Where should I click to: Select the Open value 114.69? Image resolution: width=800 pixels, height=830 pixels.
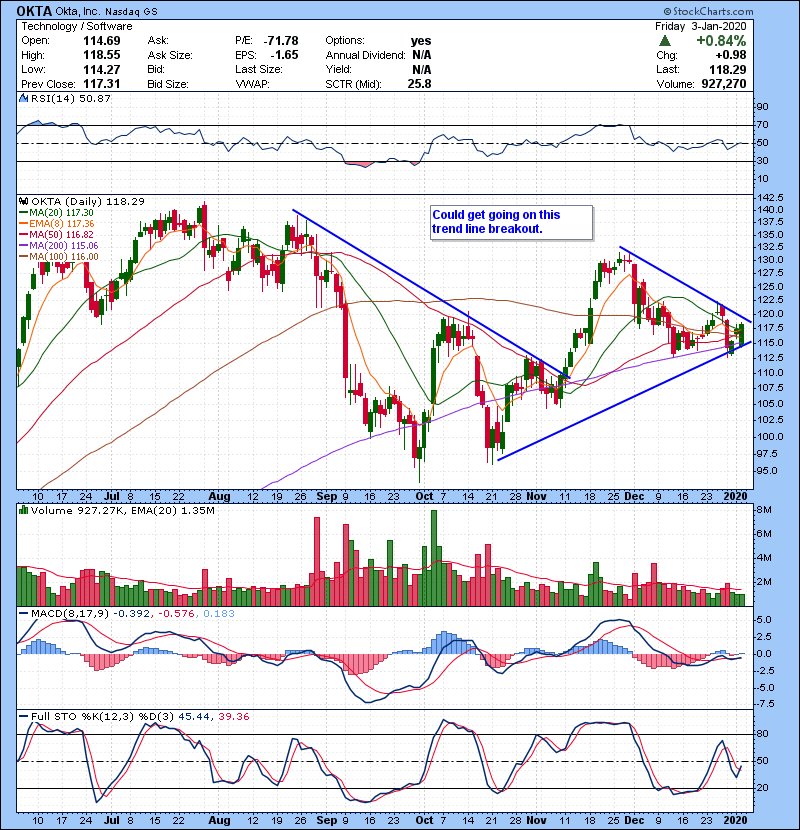[102, 41]
